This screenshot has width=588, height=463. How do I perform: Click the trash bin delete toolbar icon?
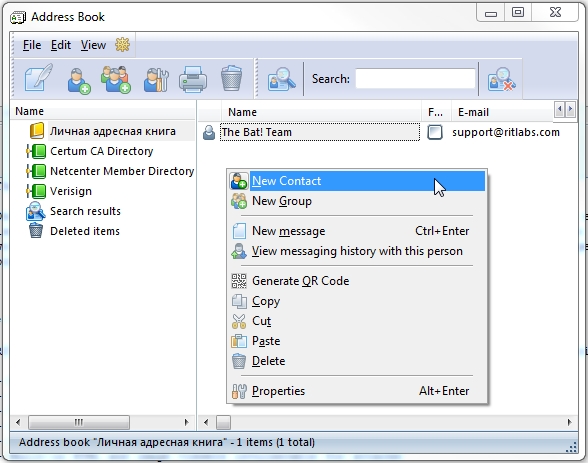231,78
